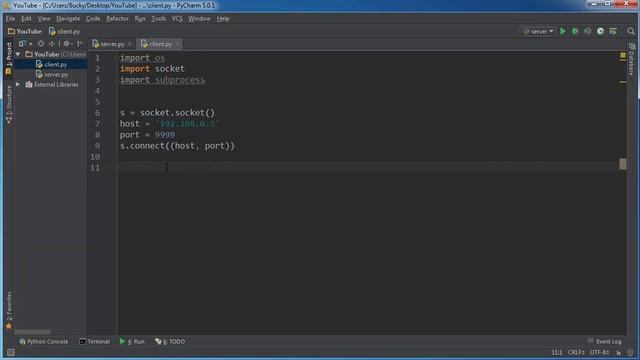Image resolution: width=640 pixels, height=360 pixels.
Task: Click cursor position 11:1 in status bar
Action: 557,352
